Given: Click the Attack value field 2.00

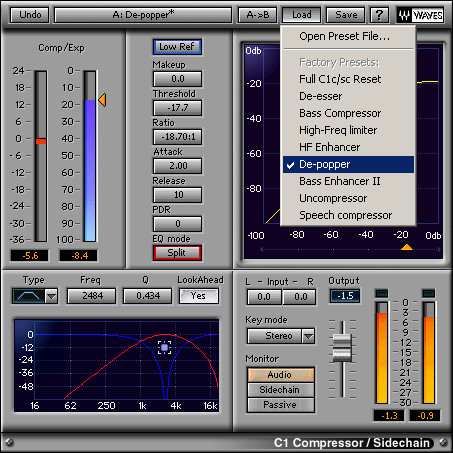Looking at the screenshot, I should 177,166.
